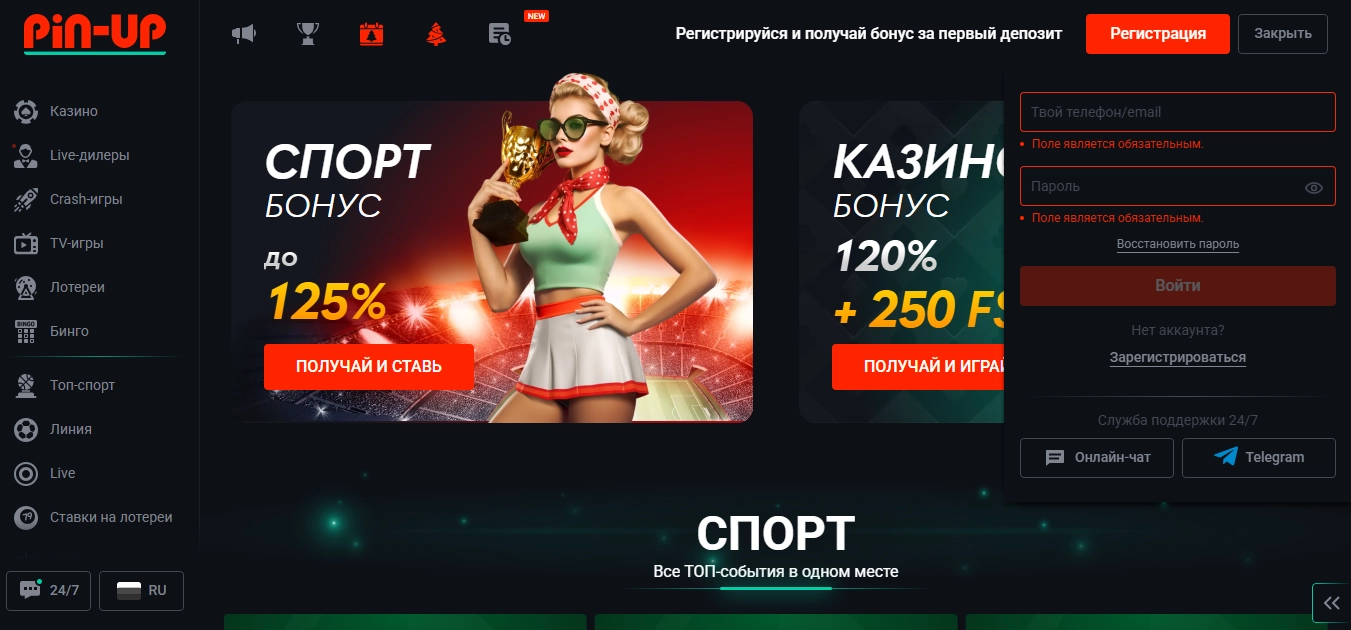Screen dimensions: 1351x630
Task: Close the login panel with Закрыть
Action: coord(1283,34)
